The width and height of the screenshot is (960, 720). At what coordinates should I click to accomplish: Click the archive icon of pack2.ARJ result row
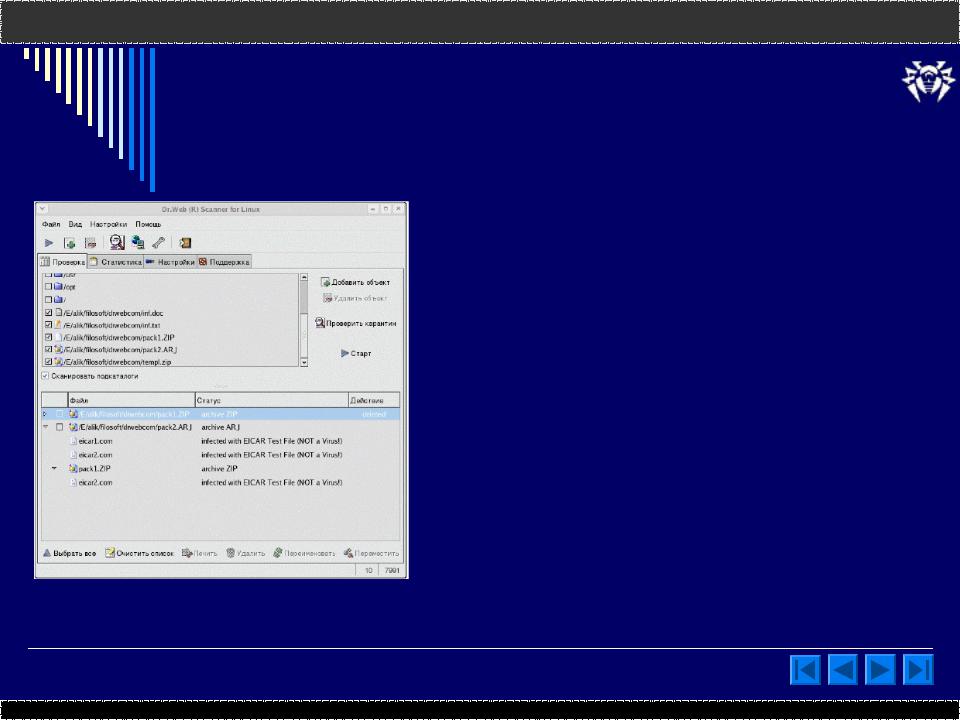(x=73, y=427)
